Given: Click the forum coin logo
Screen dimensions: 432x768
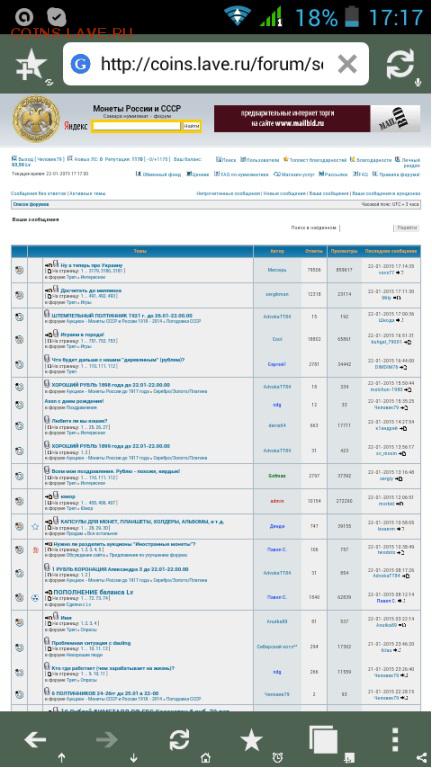Looking at the screenshot, I should coord(36,119).
